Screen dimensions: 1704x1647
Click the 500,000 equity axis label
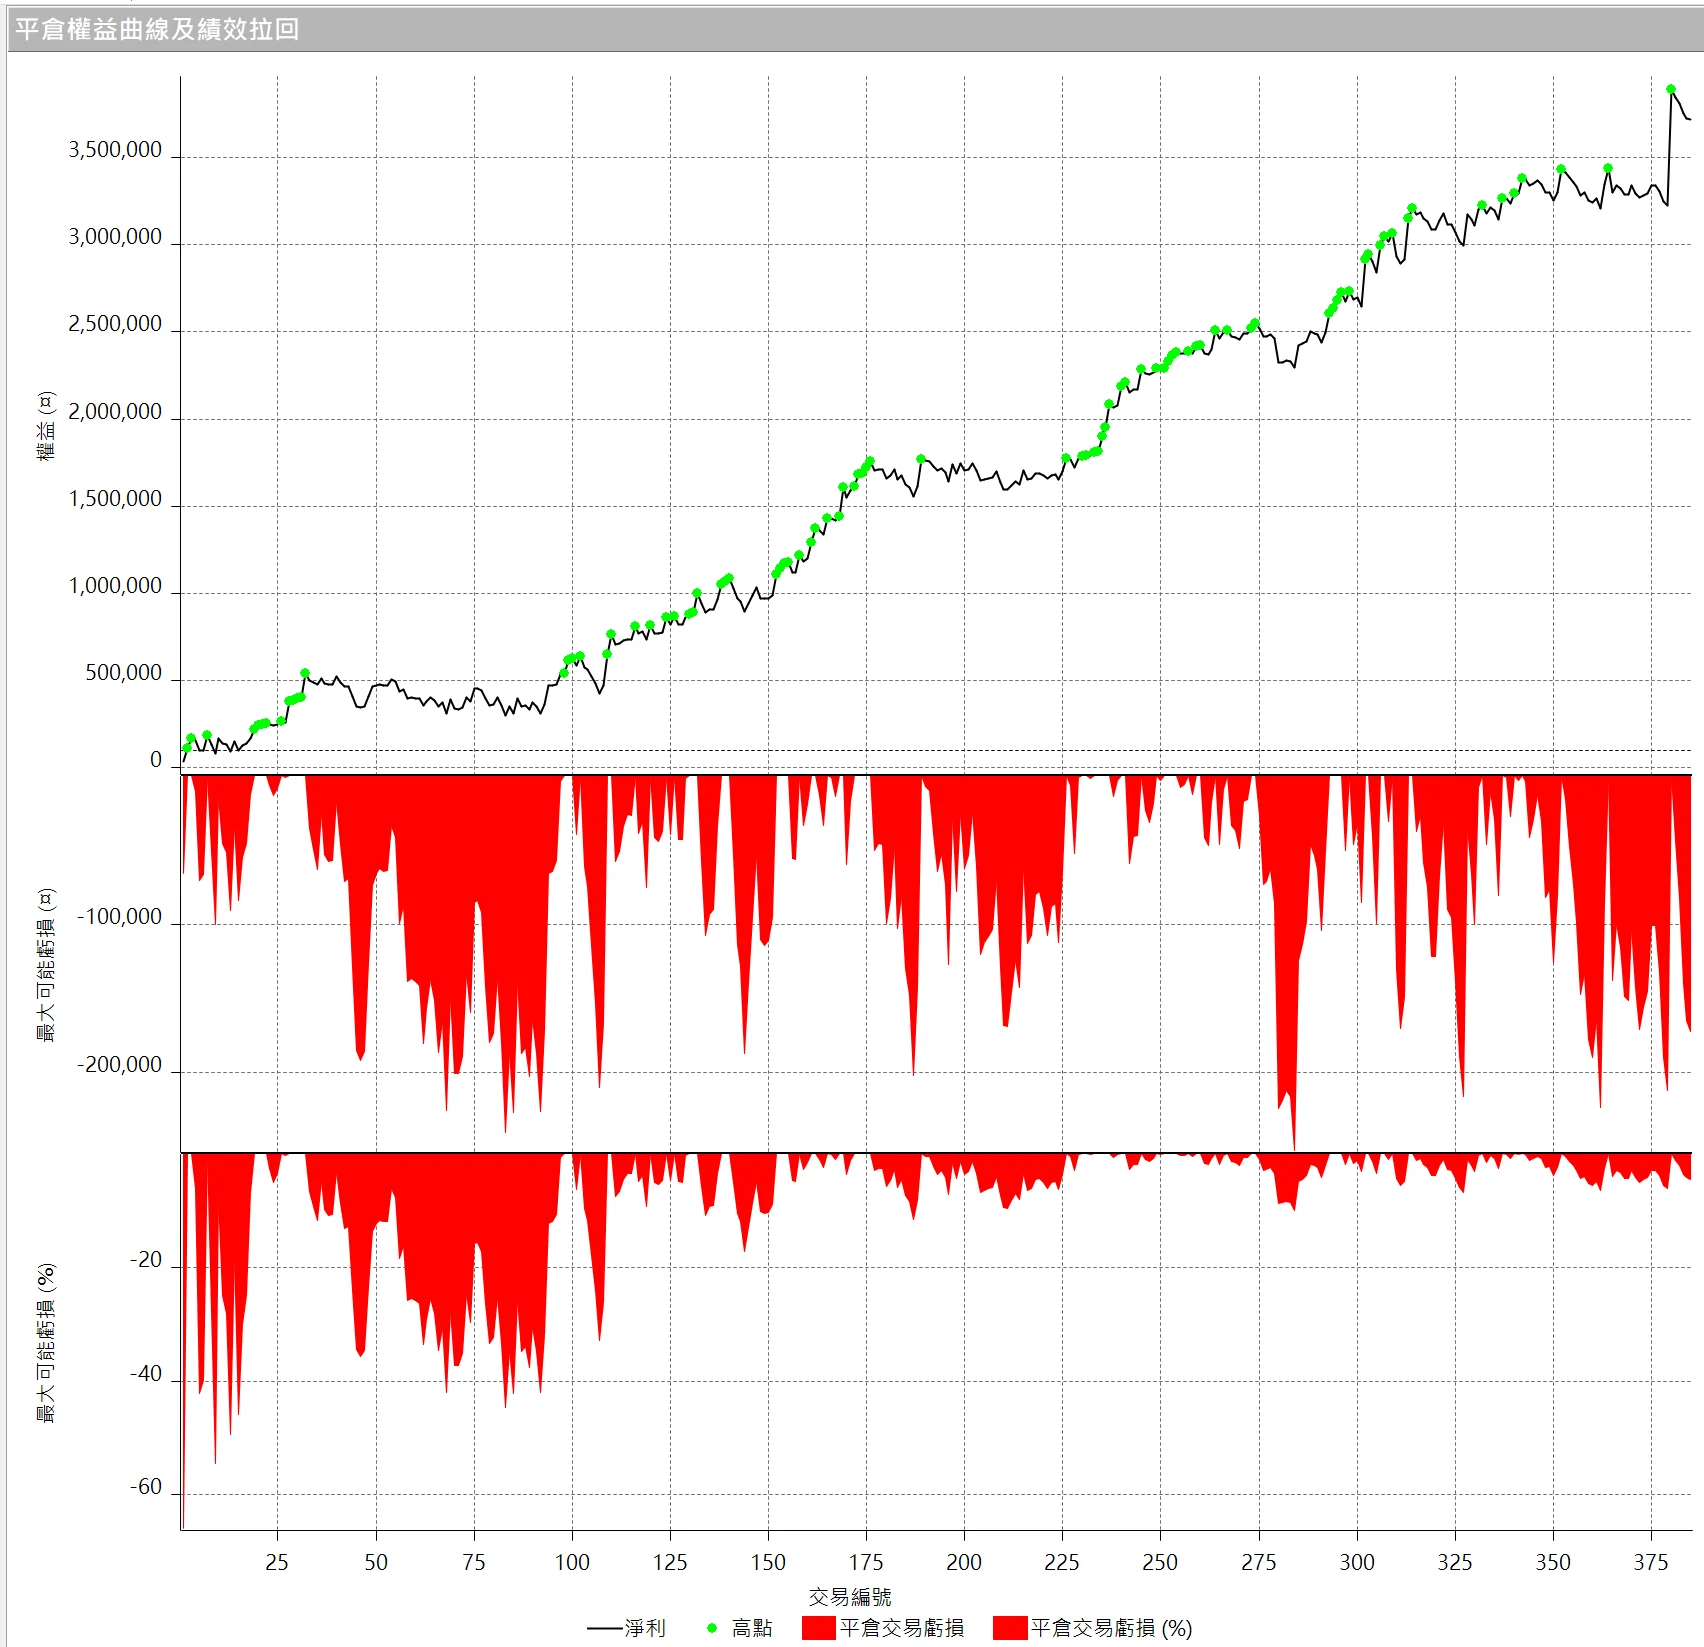tap(123, 673)
